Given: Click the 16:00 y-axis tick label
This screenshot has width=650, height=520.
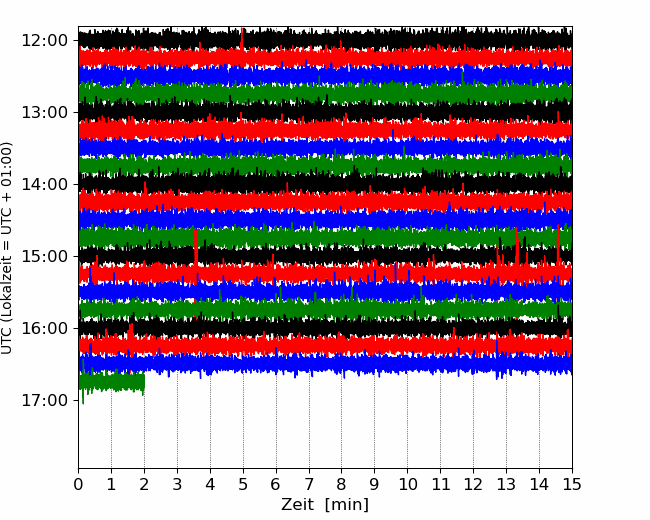Looking at the screenshot, I should click(44, 328).
